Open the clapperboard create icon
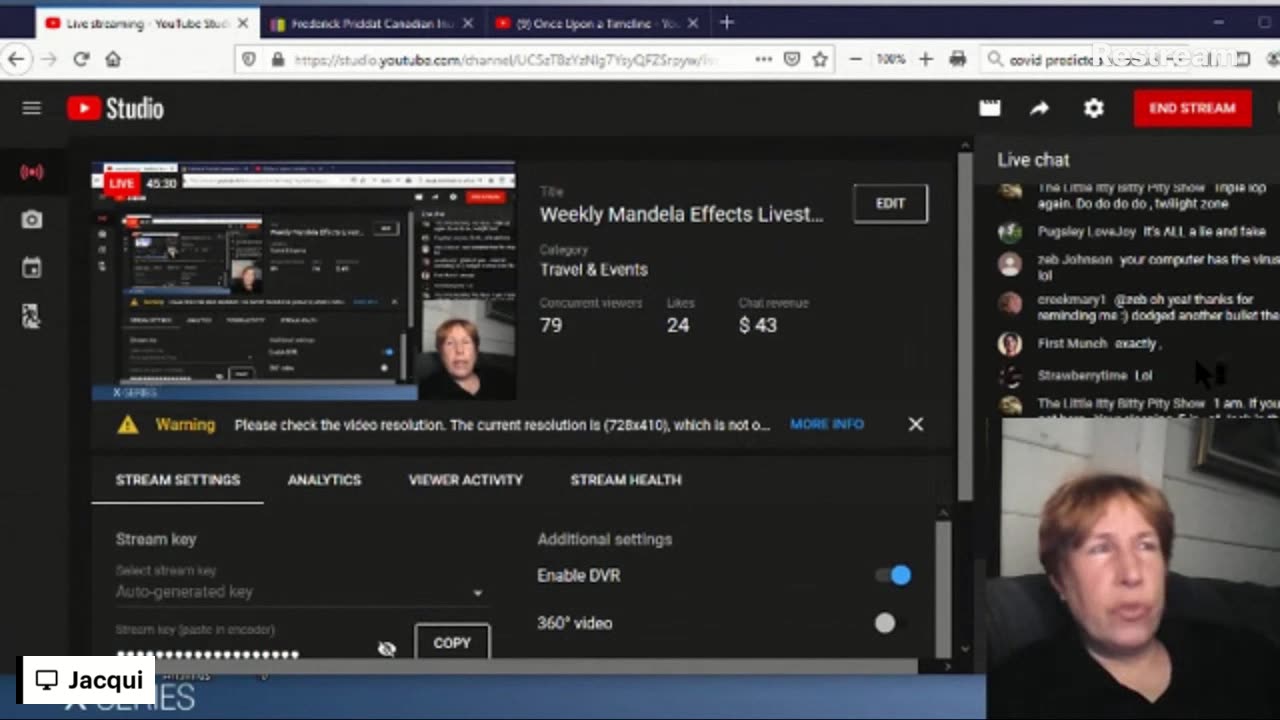 pos(990,108)
